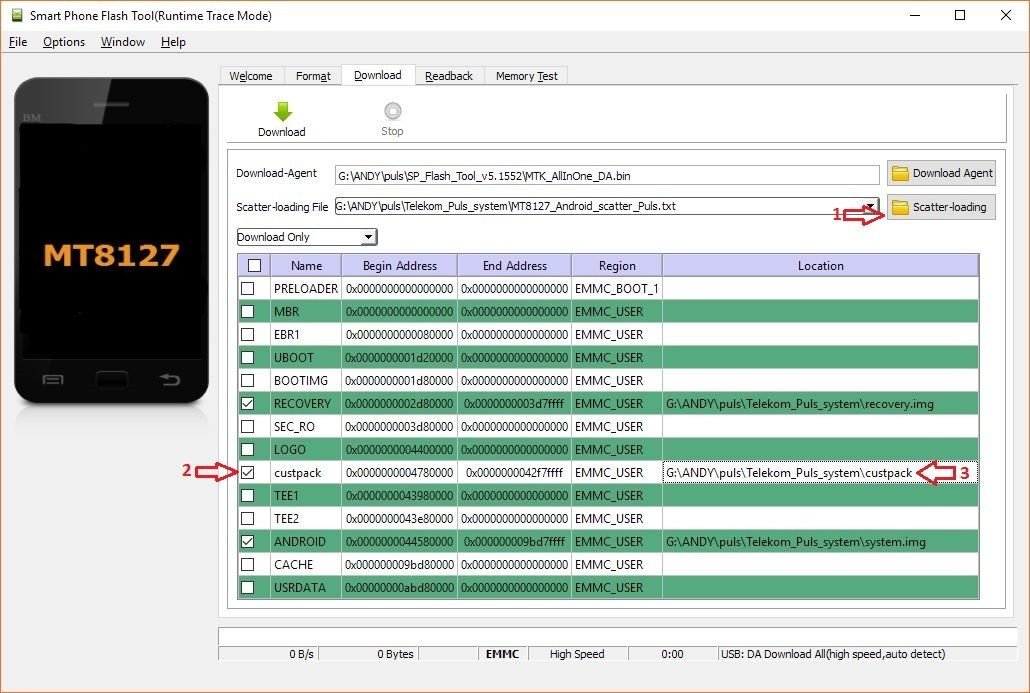Click the phone menu key icon
The image size is (1030, 693).
53,380
